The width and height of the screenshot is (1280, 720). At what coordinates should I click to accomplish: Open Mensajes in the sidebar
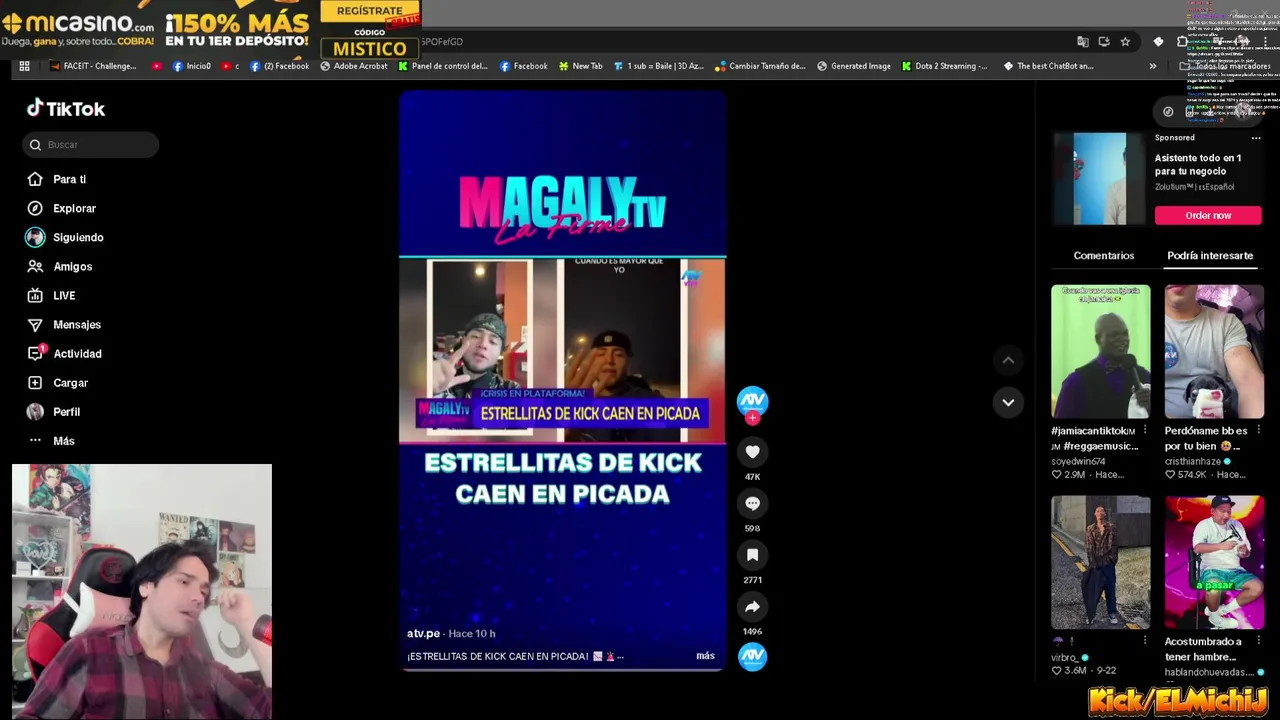pos(77,324)
